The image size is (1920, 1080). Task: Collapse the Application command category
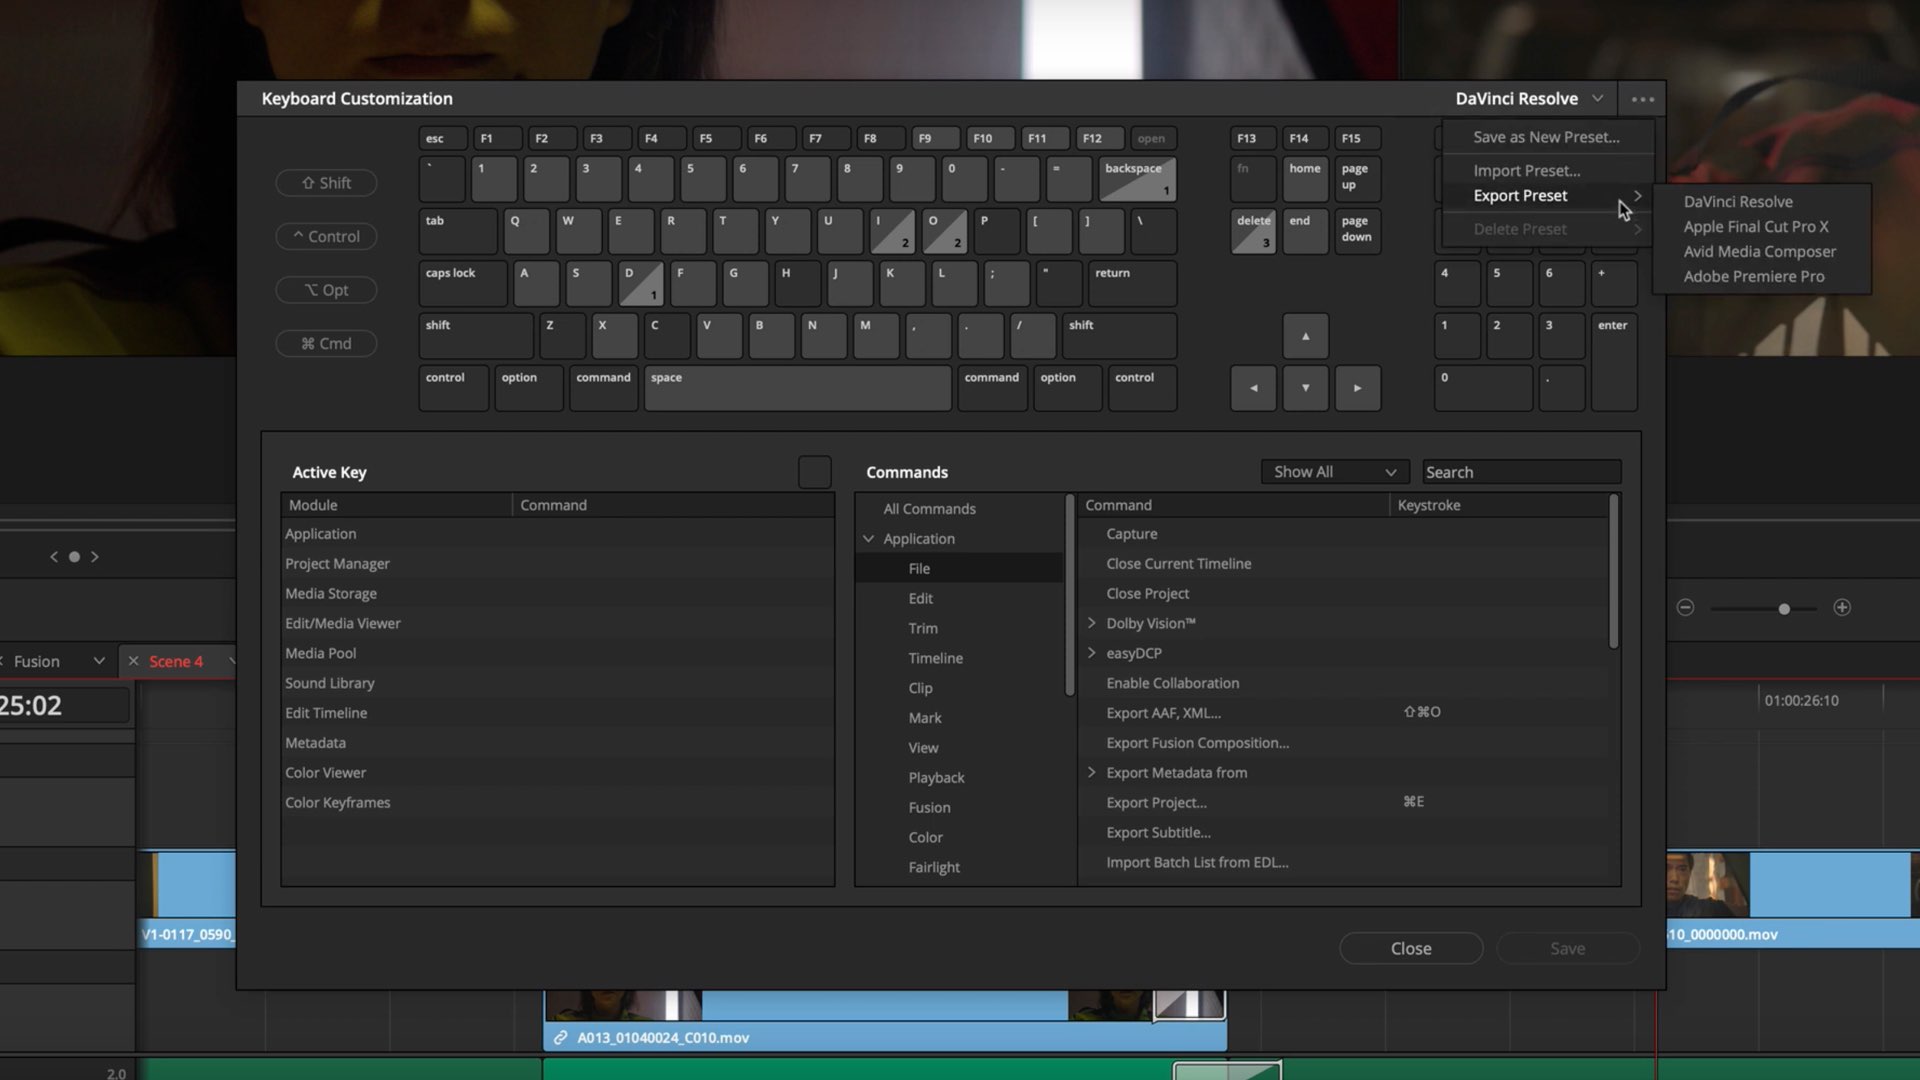pyautogui.click(x=868, y=539)
